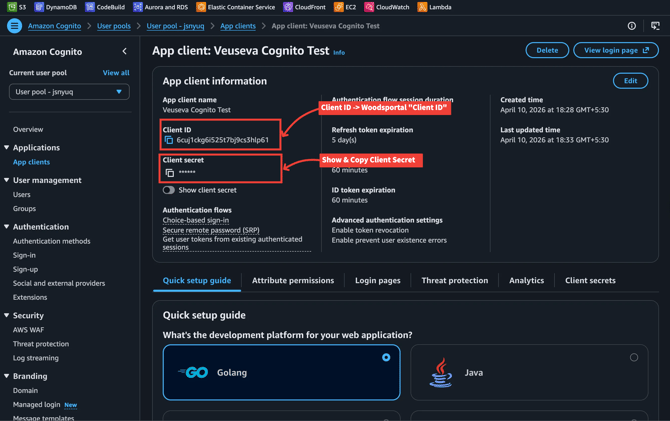This screenshot has width=670, height=421.
Task: Open Social and external providers in sidebar
Action: click(59, 283)
